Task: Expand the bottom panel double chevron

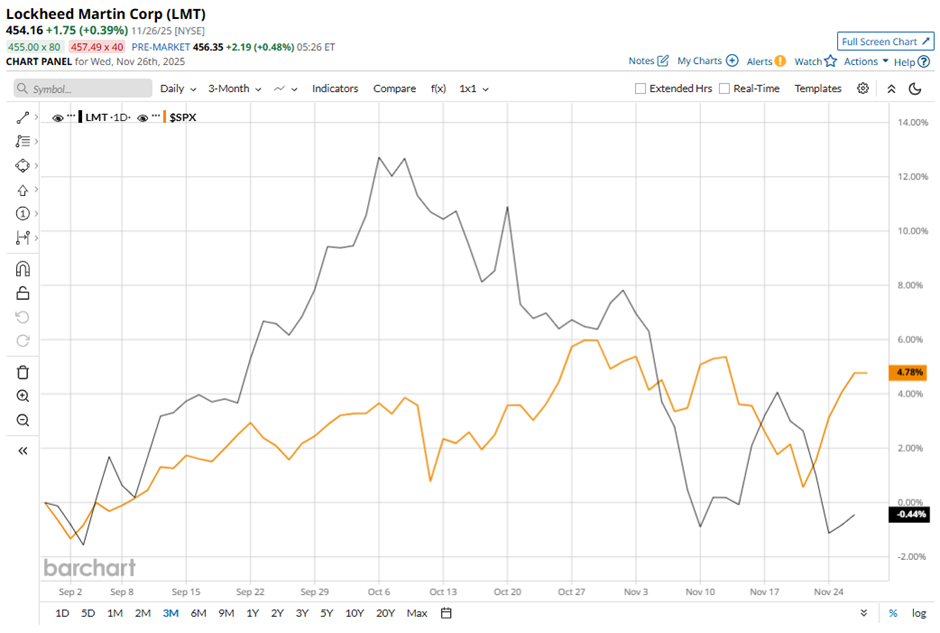Action: point(864,613)
